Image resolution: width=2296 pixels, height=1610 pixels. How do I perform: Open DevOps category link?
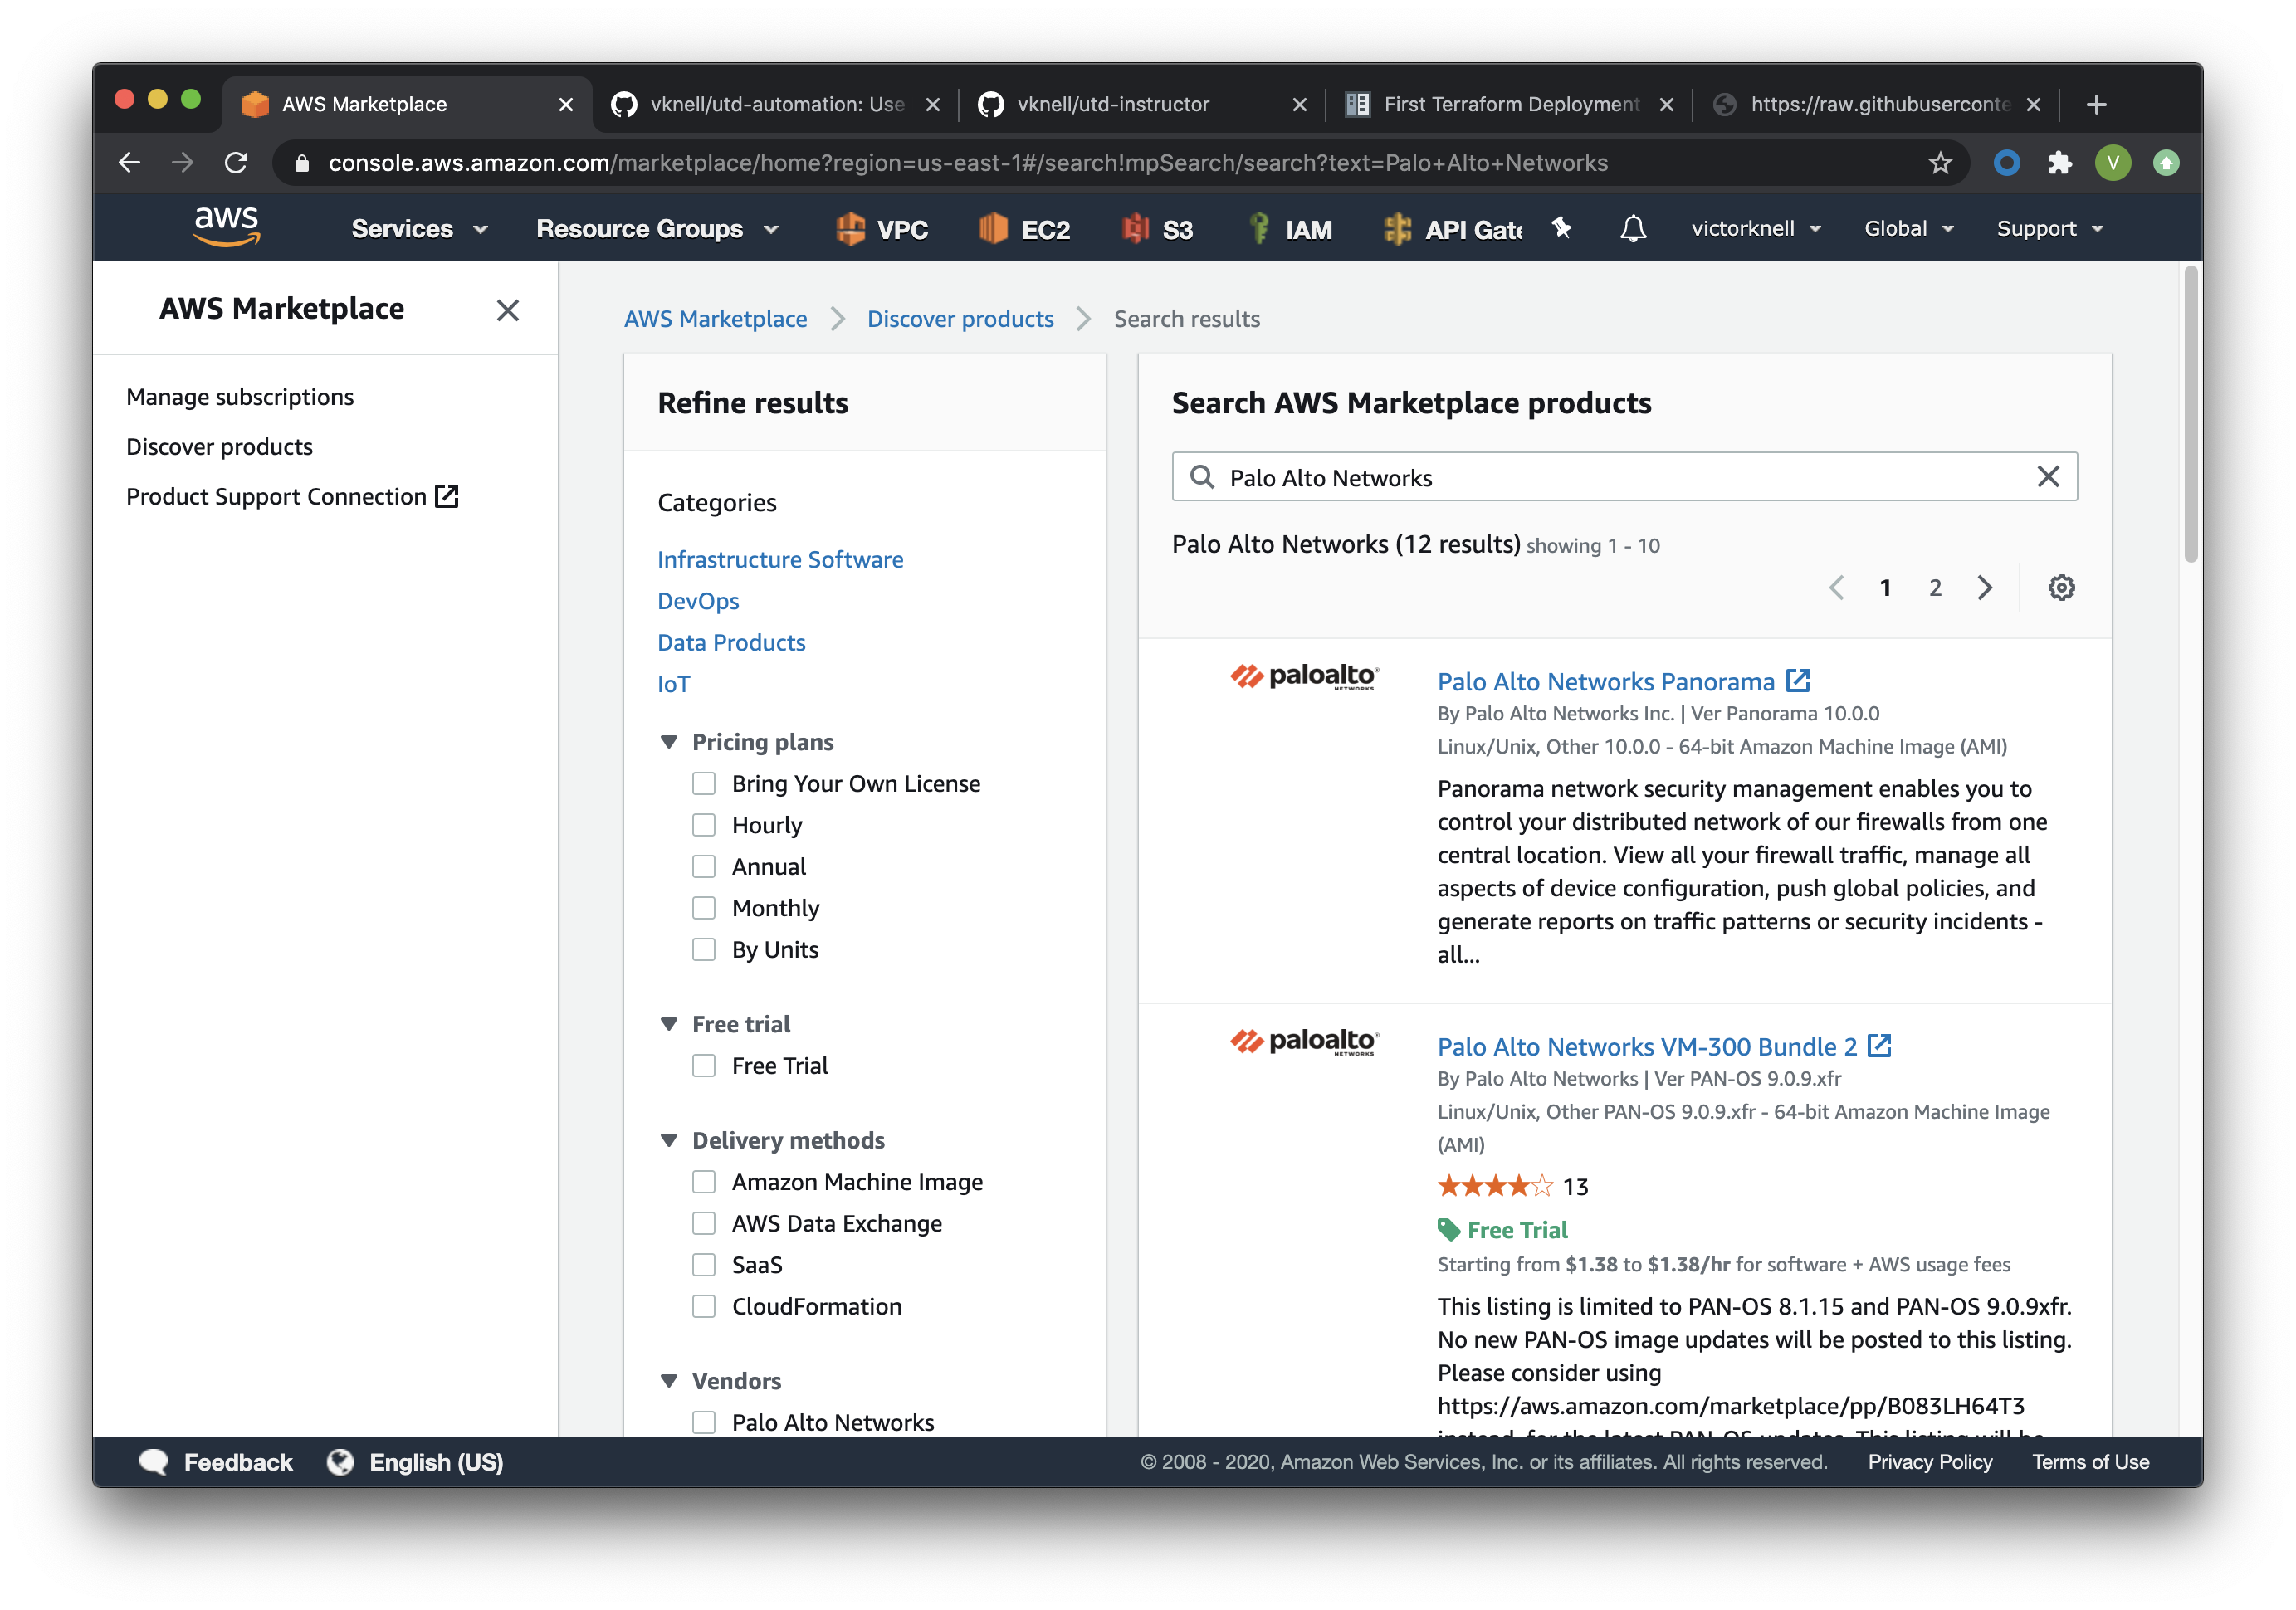(x=698, y=601)
